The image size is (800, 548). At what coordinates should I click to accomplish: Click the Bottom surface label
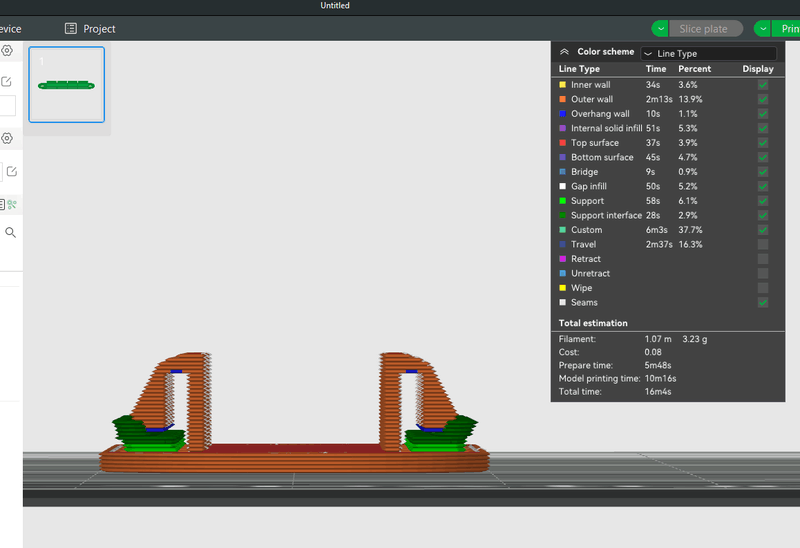(x=602, y=157)
